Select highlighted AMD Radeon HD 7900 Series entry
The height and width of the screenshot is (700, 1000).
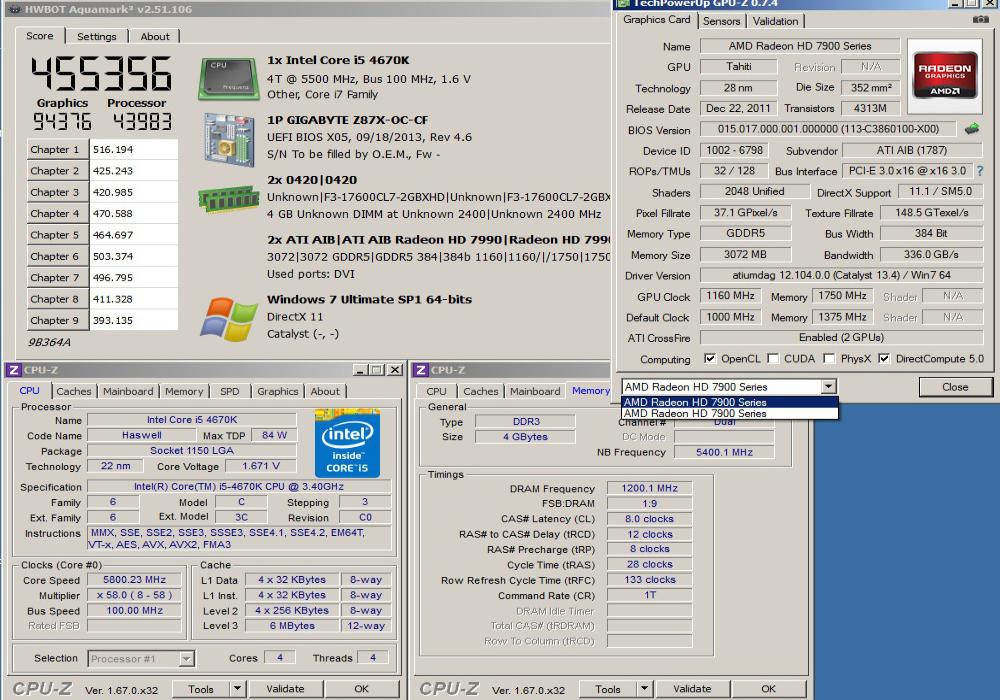pos(729,402)
